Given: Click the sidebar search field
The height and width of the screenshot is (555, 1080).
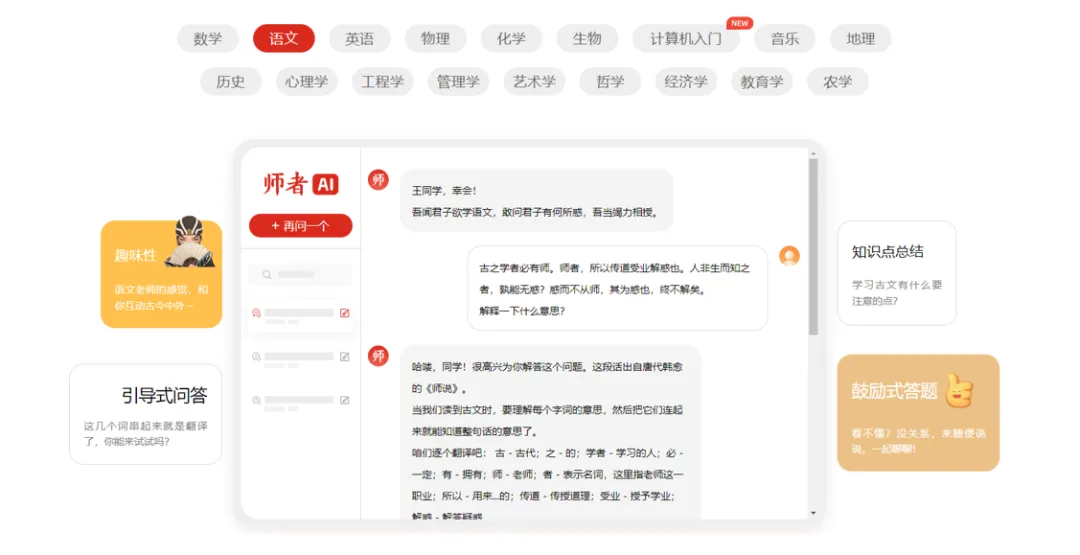Looking at the screenshot, I should click(299, 274).
